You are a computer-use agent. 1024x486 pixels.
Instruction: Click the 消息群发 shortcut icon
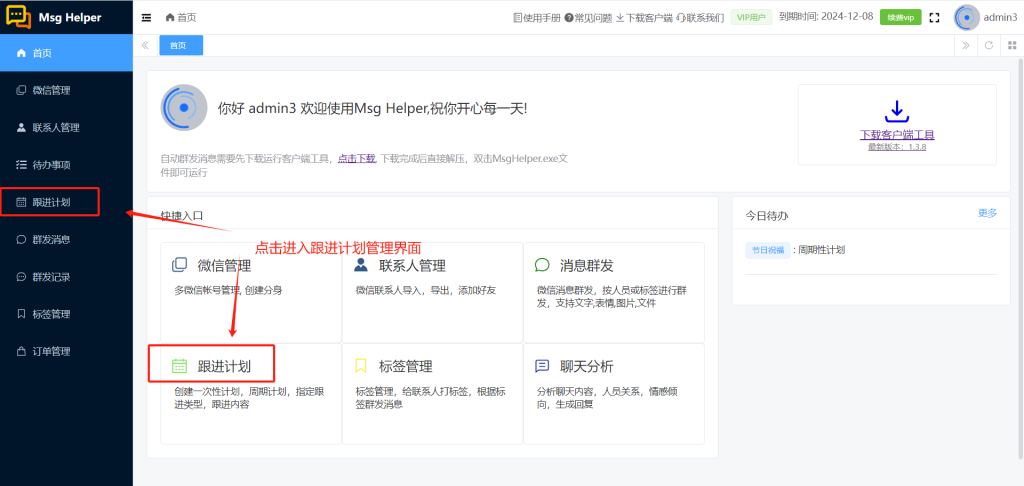click(x=542, y=265)
